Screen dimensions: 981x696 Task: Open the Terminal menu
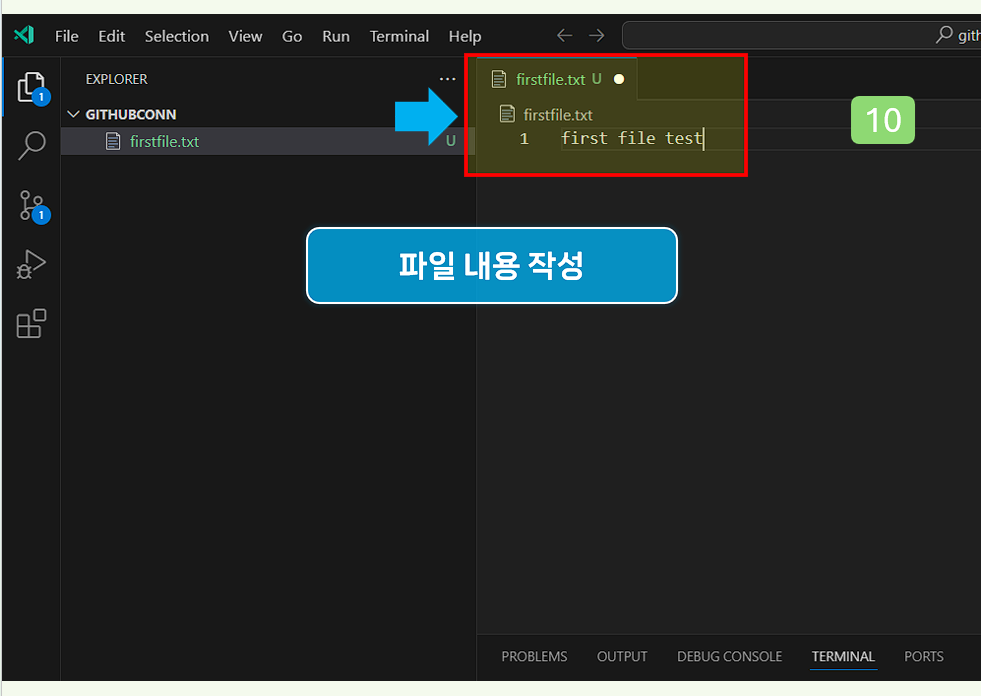coord(399,36)
